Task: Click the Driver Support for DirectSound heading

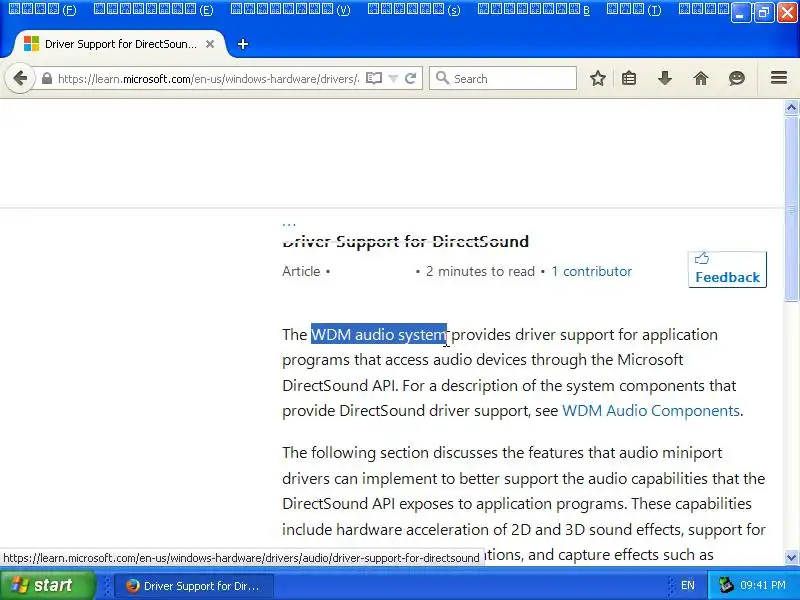Action: tap(406, 241)
